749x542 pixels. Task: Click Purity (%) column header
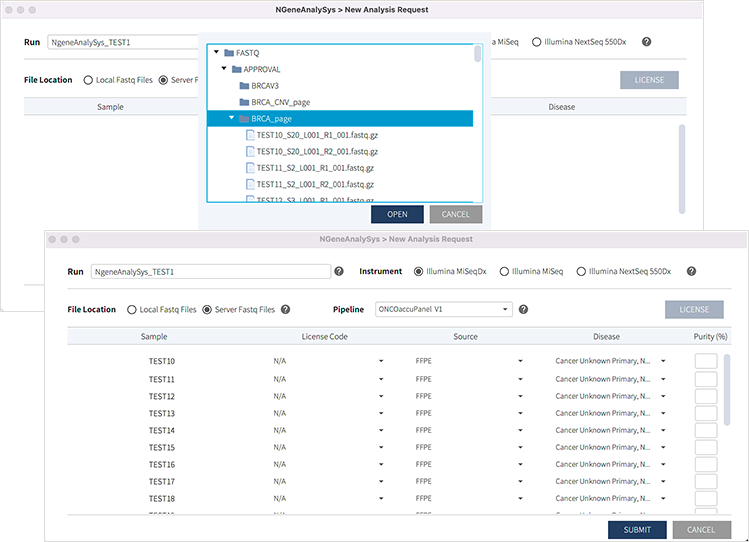(x=710, y=337)
